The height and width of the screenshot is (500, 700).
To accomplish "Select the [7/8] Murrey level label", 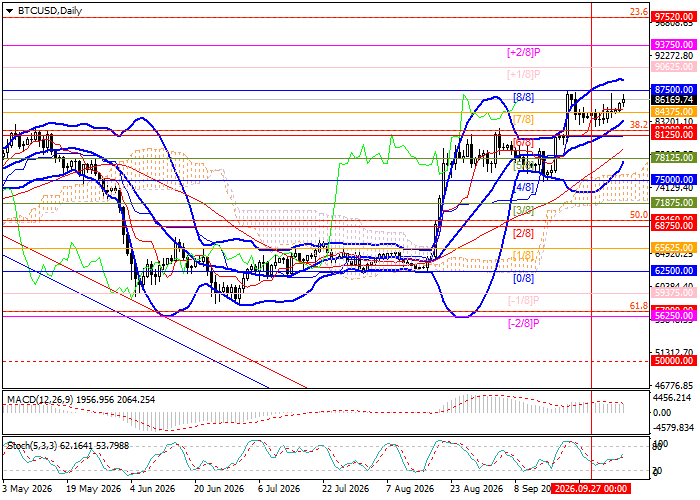I will pos(523,120).
